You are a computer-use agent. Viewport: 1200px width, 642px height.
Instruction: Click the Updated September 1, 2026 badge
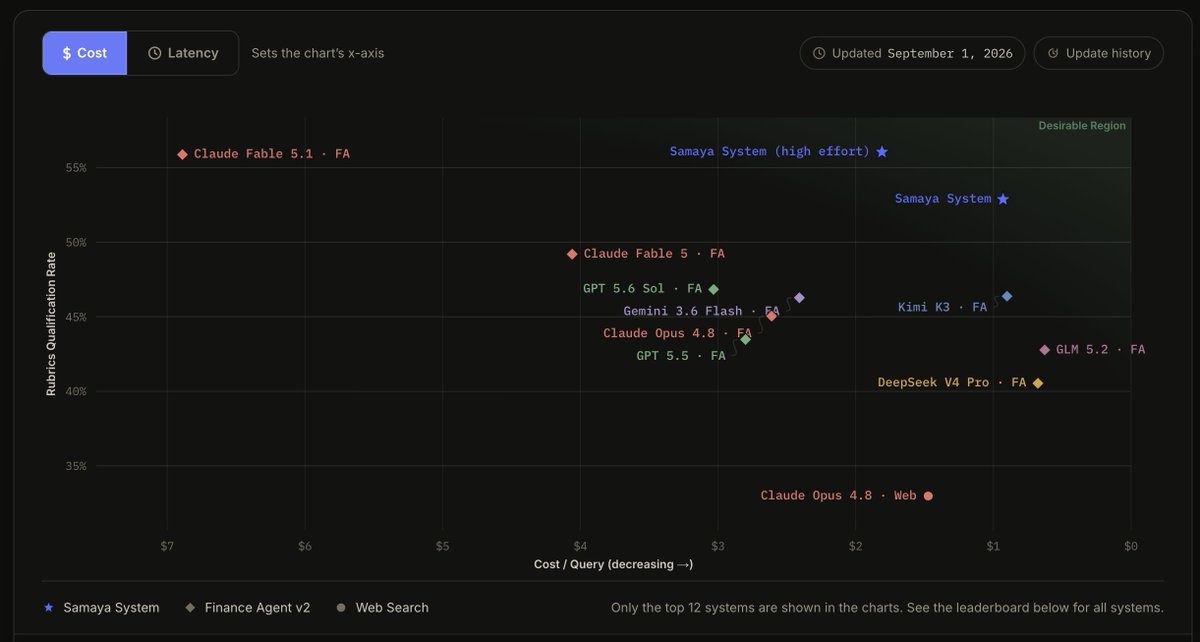912,53
